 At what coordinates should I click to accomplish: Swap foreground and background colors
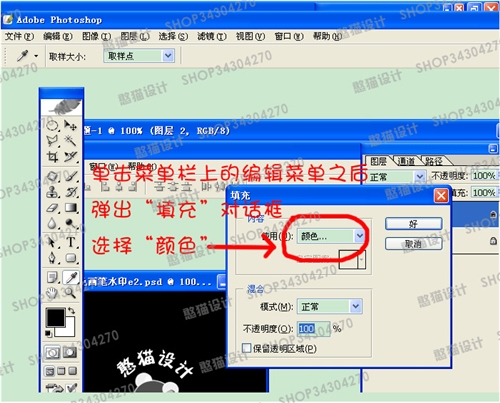coord(71,310)
